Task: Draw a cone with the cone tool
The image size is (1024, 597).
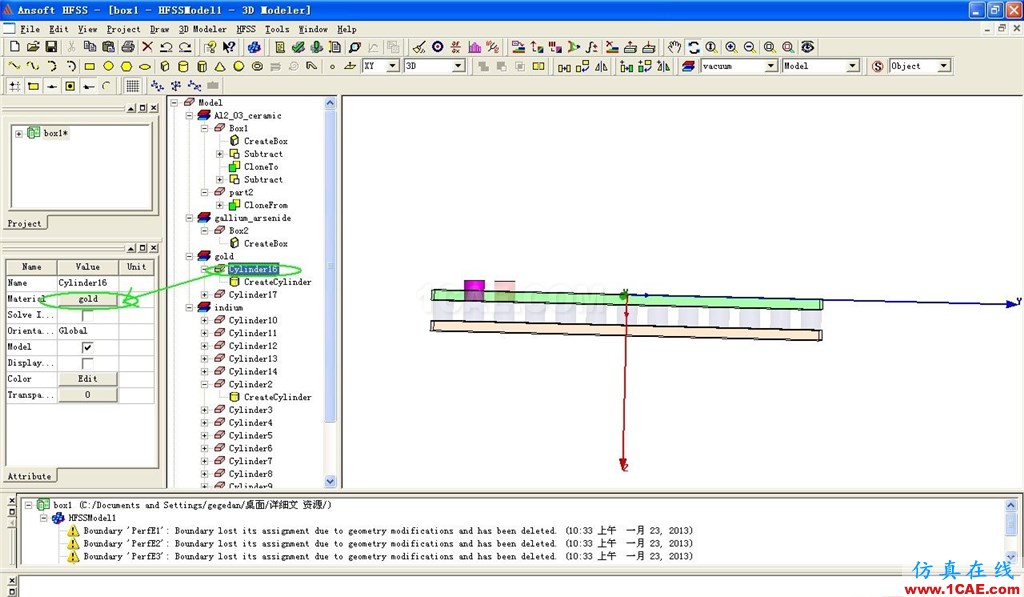Action: [221, 66]
